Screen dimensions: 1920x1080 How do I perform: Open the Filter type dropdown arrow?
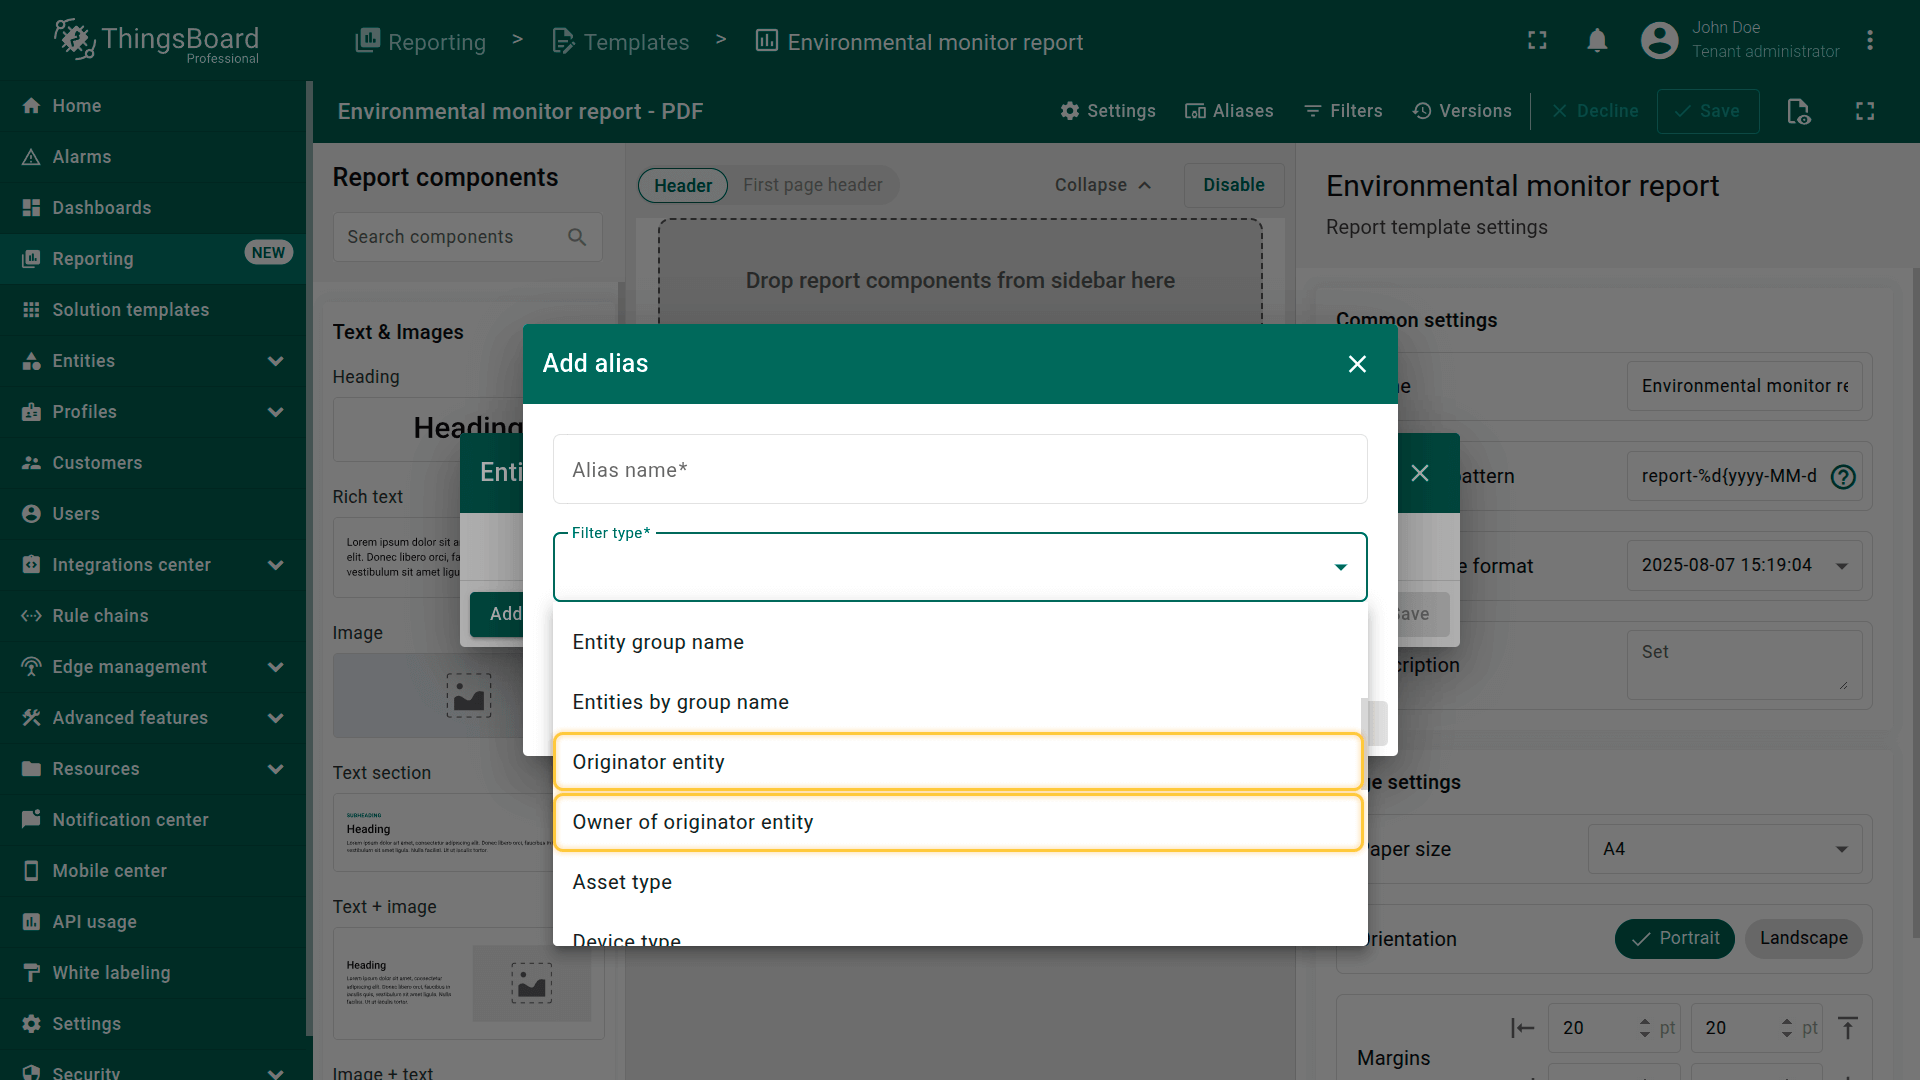tap(1340, 567)
